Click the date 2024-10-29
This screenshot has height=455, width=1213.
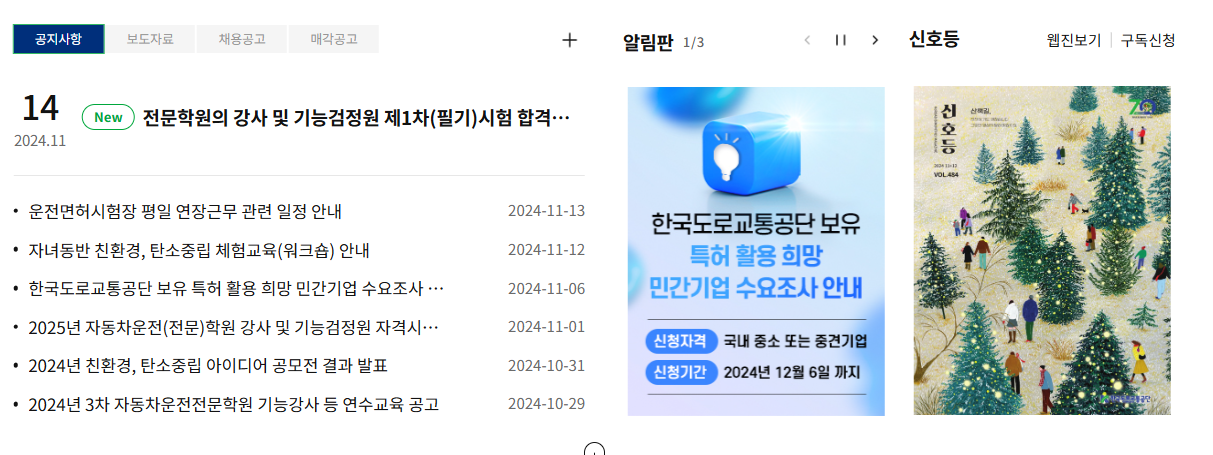(546, 404)
